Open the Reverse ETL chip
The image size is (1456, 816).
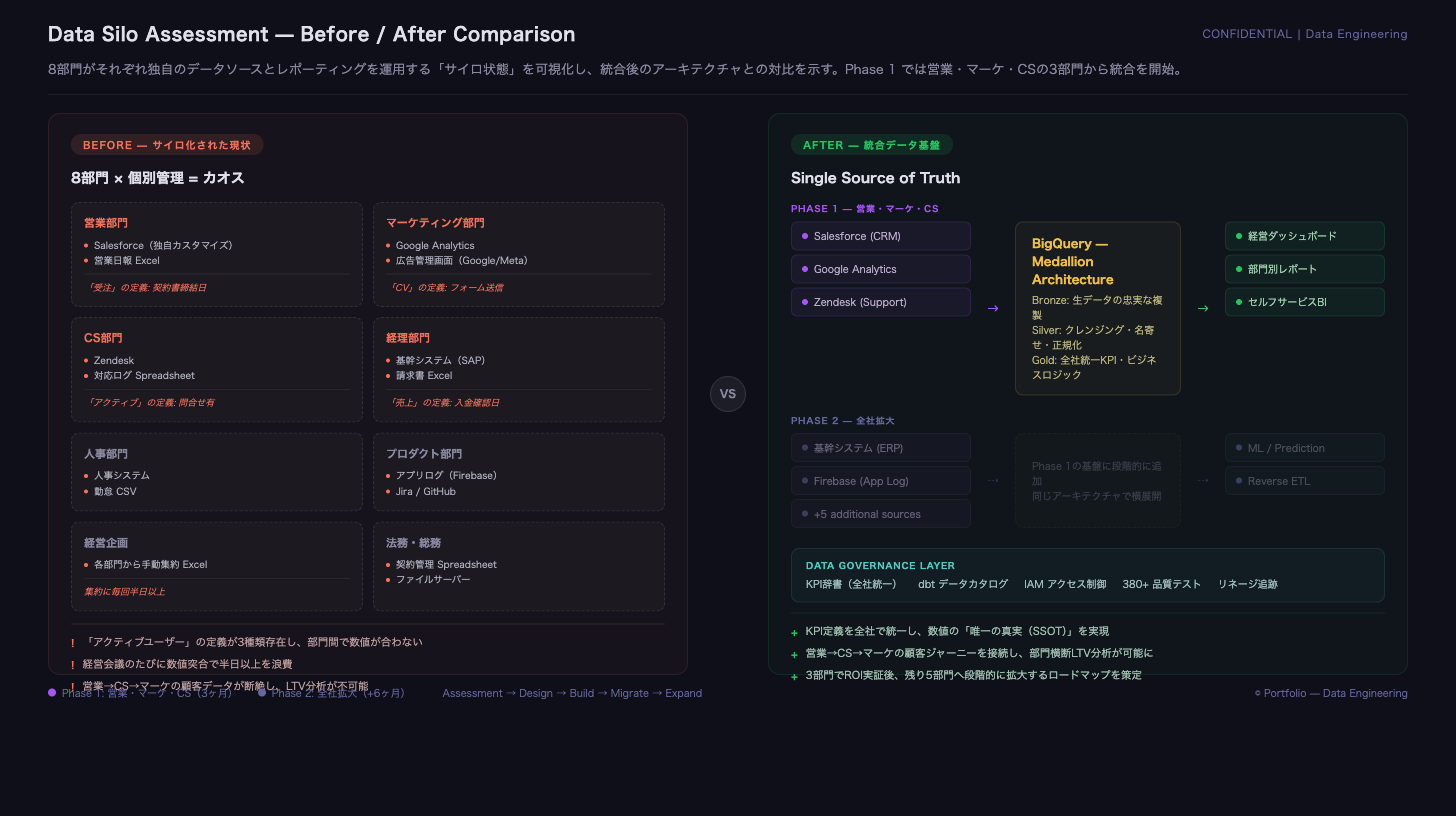click(1304, 481)
